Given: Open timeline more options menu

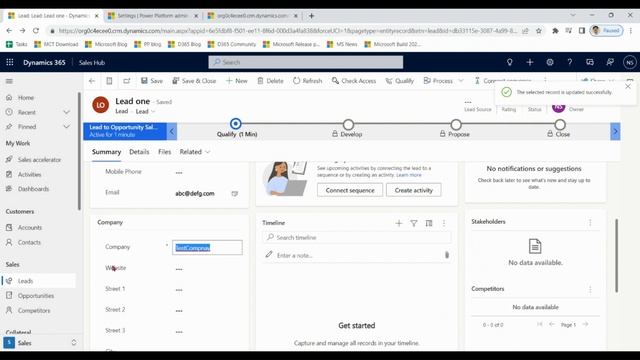Looking at the screenshot, I should tap(444, 223).
